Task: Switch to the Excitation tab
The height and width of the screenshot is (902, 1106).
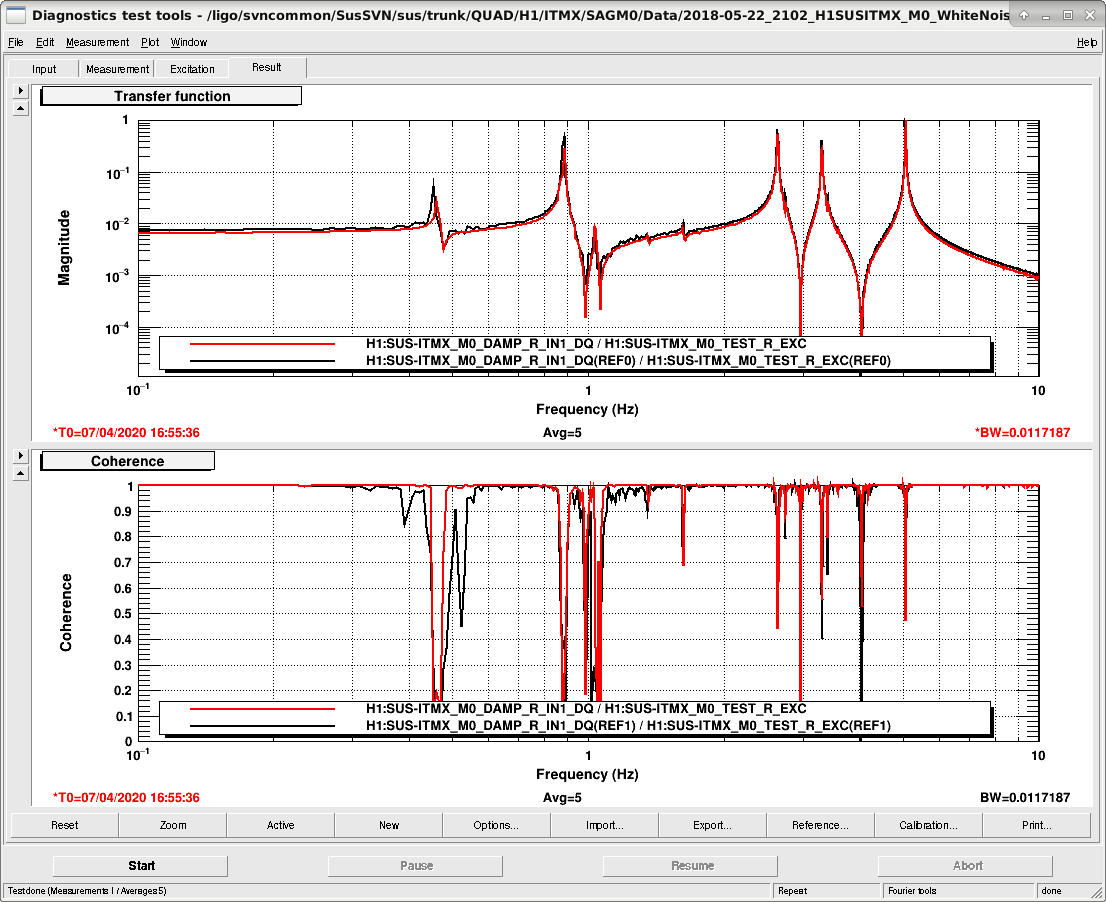Action: 192,69
